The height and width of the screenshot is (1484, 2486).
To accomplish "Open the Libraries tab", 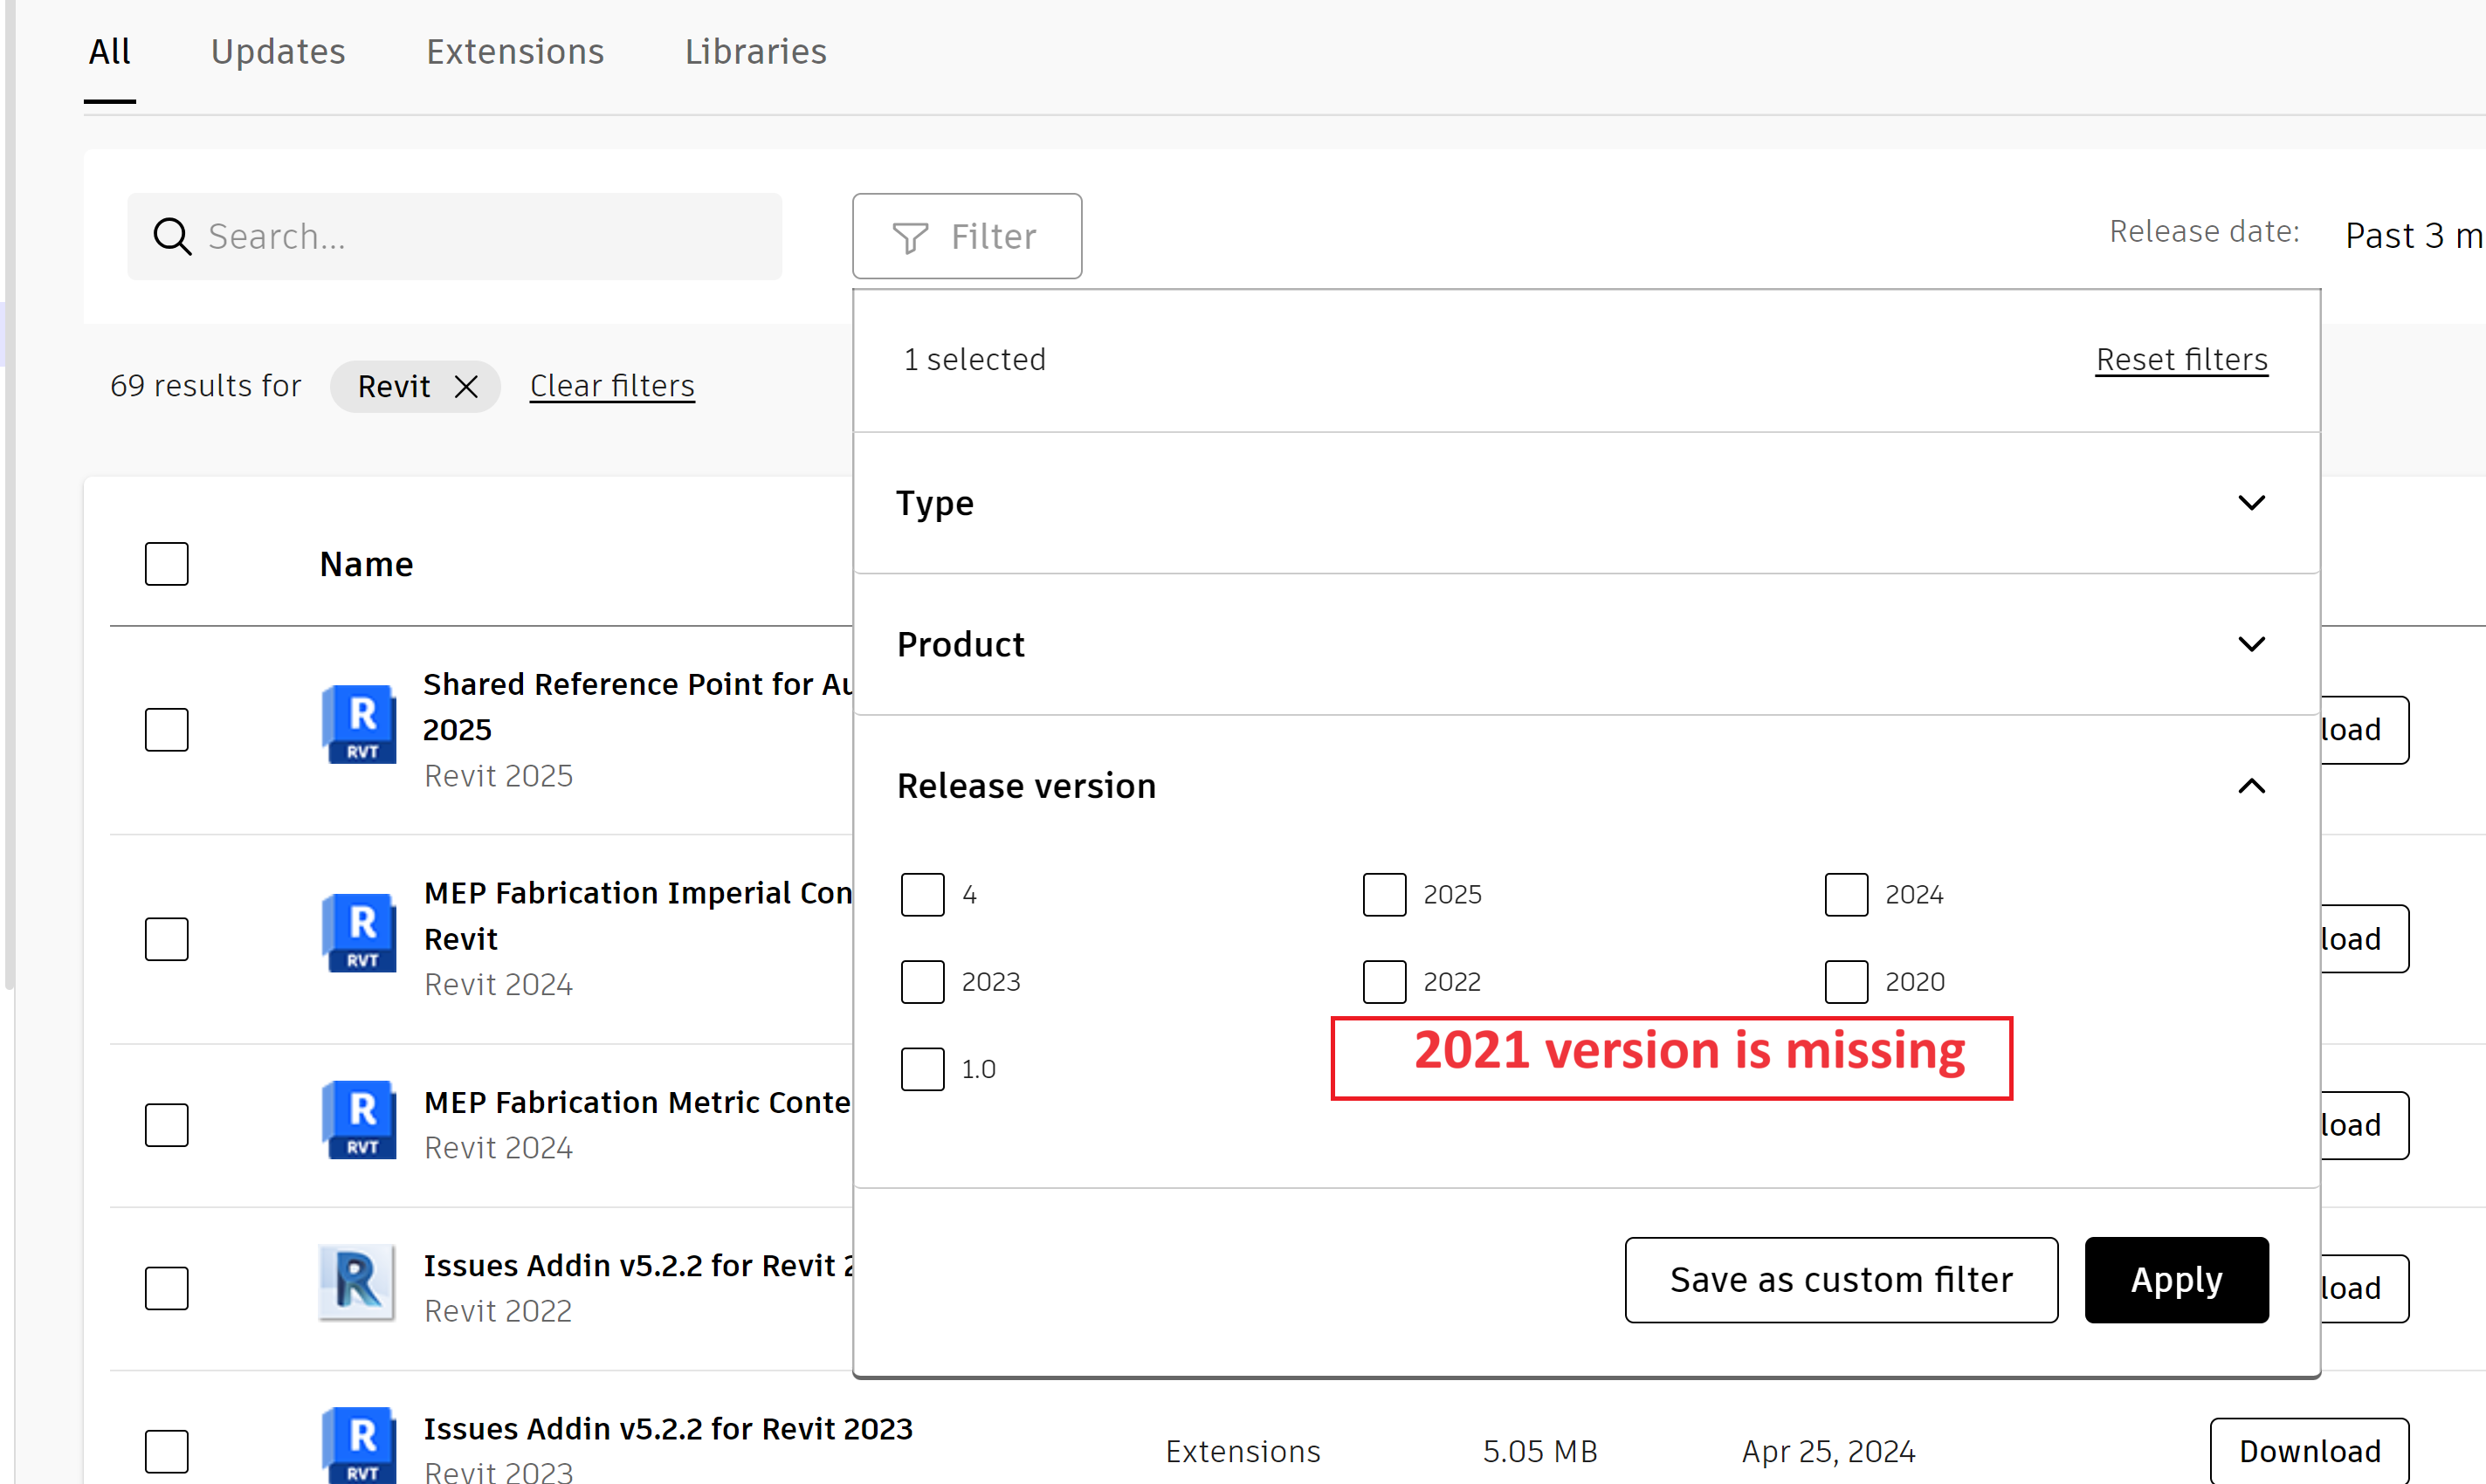I will pyautogui.click(x=755, y=51).
